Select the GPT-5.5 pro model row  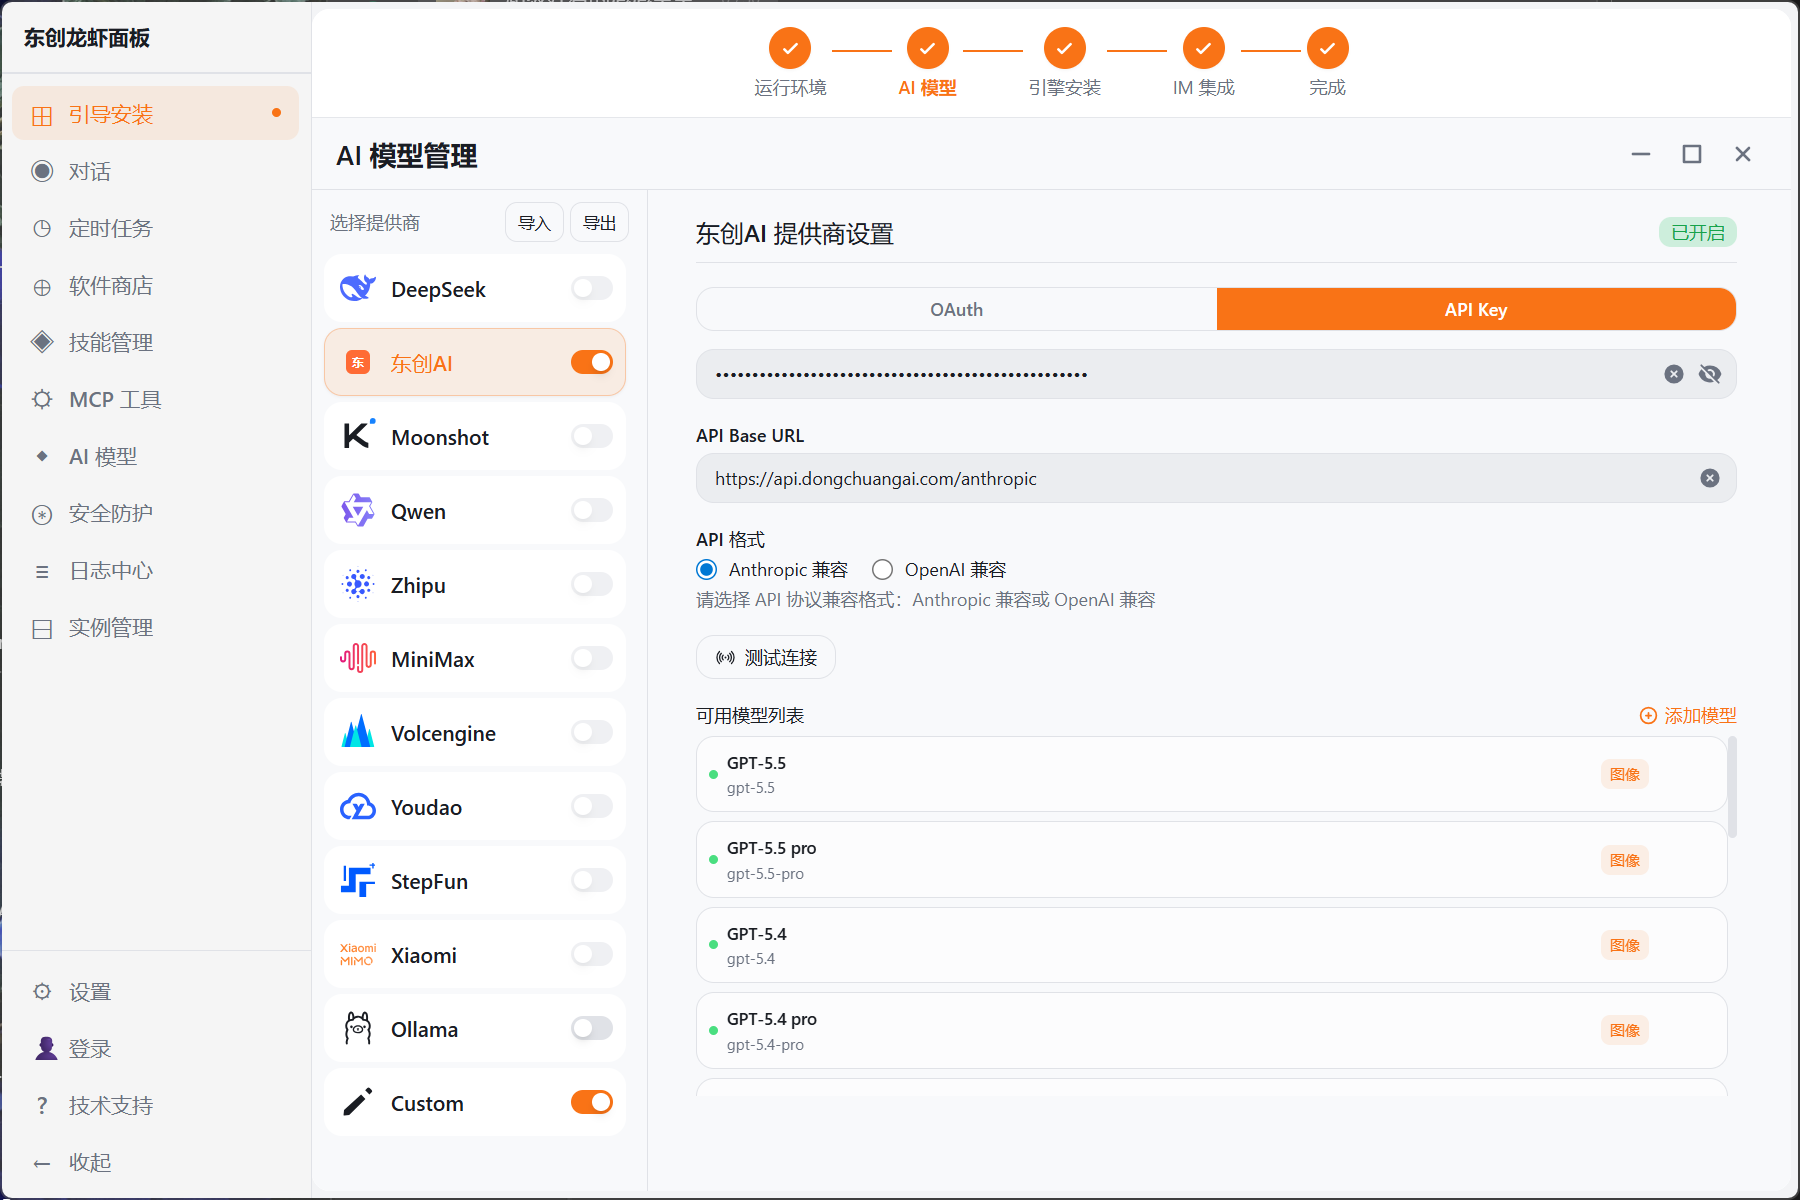[x=1212, y=860]
